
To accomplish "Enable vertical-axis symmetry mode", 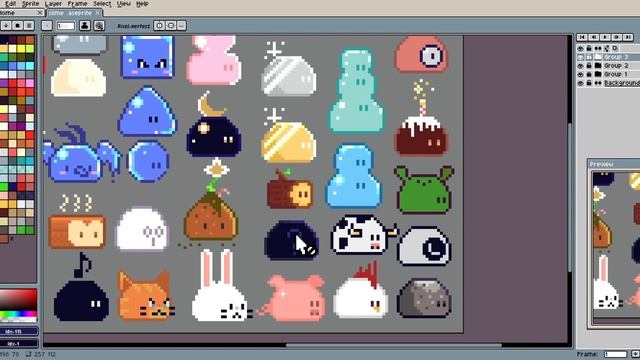I will coord(159,26).
